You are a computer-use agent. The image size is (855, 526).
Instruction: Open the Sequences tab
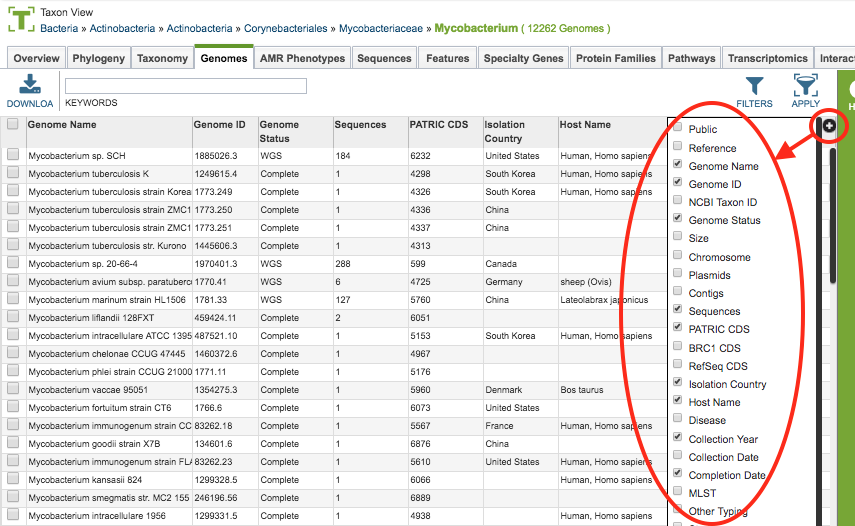384,58
